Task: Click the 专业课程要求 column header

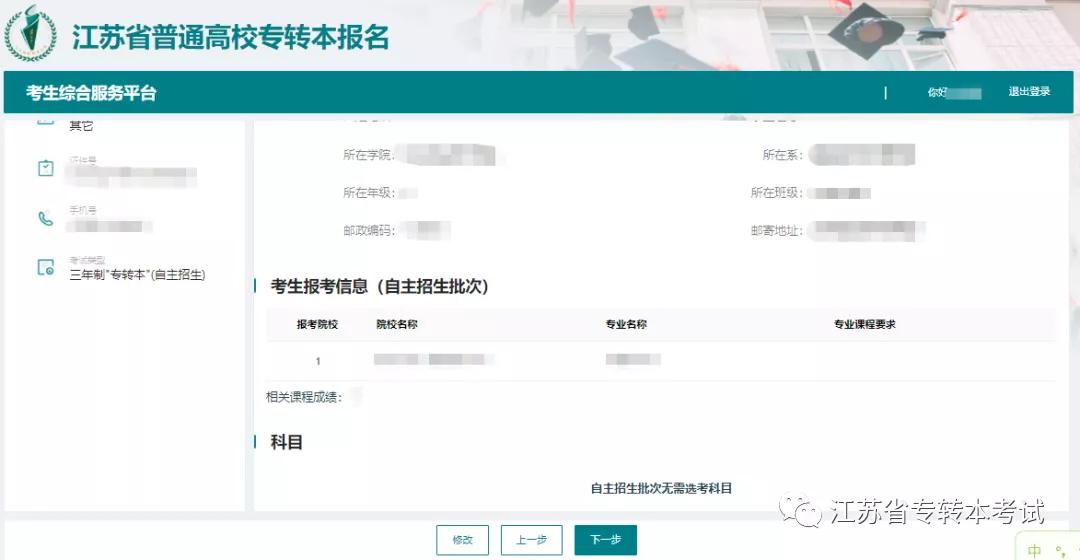Action: coord(864,324)
